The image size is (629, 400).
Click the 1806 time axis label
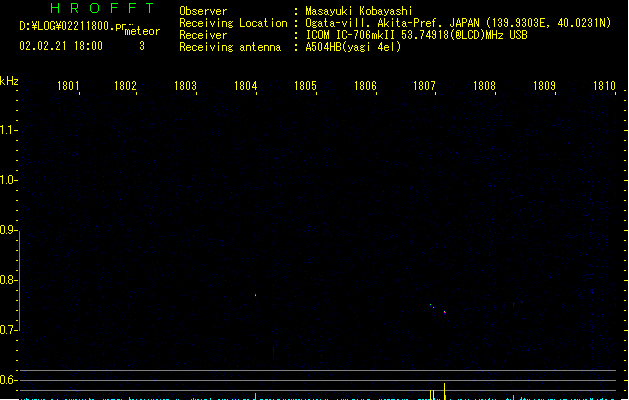click(365, 86)
